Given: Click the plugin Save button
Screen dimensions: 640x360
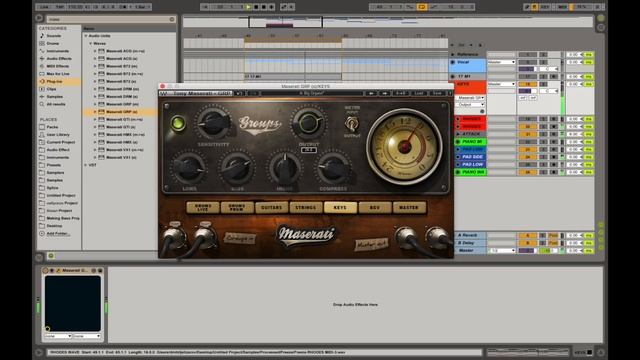Looking at the screenshot, I should coord(437,93).
